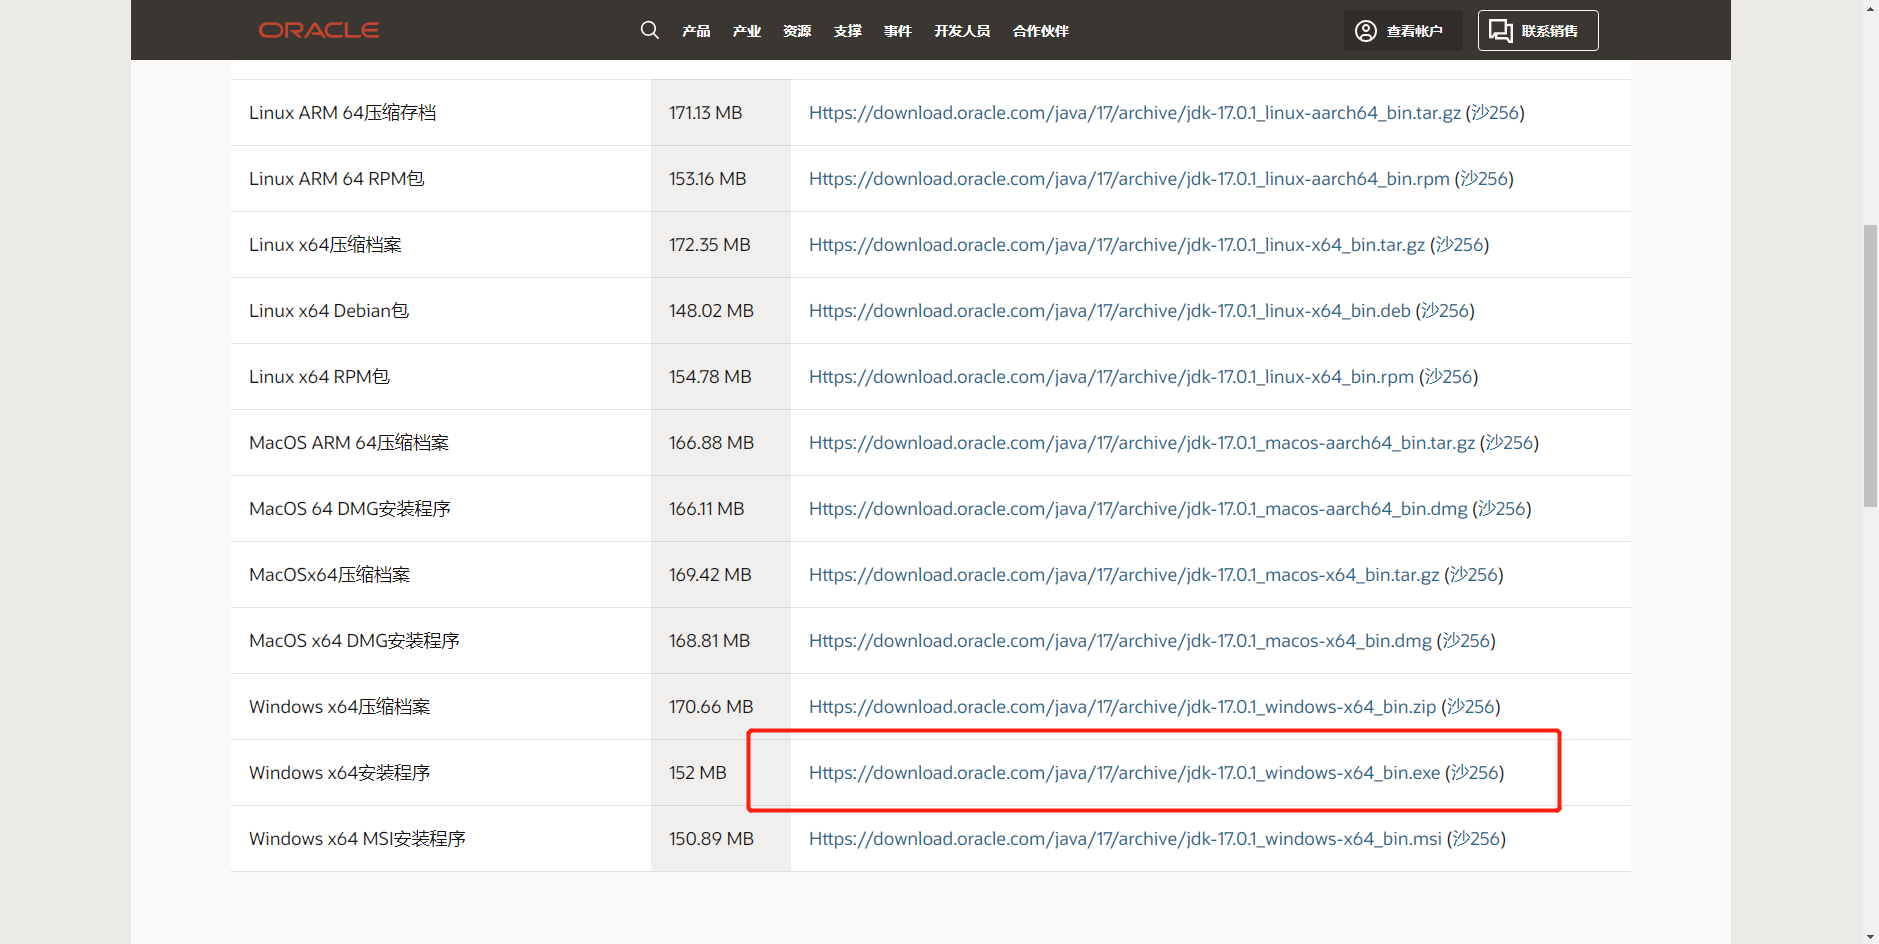The width and height of the screenshot is (1879, 944).
Task: Select the 'Linux x64压缩档案' cell
Action: (x=441, y=245)
